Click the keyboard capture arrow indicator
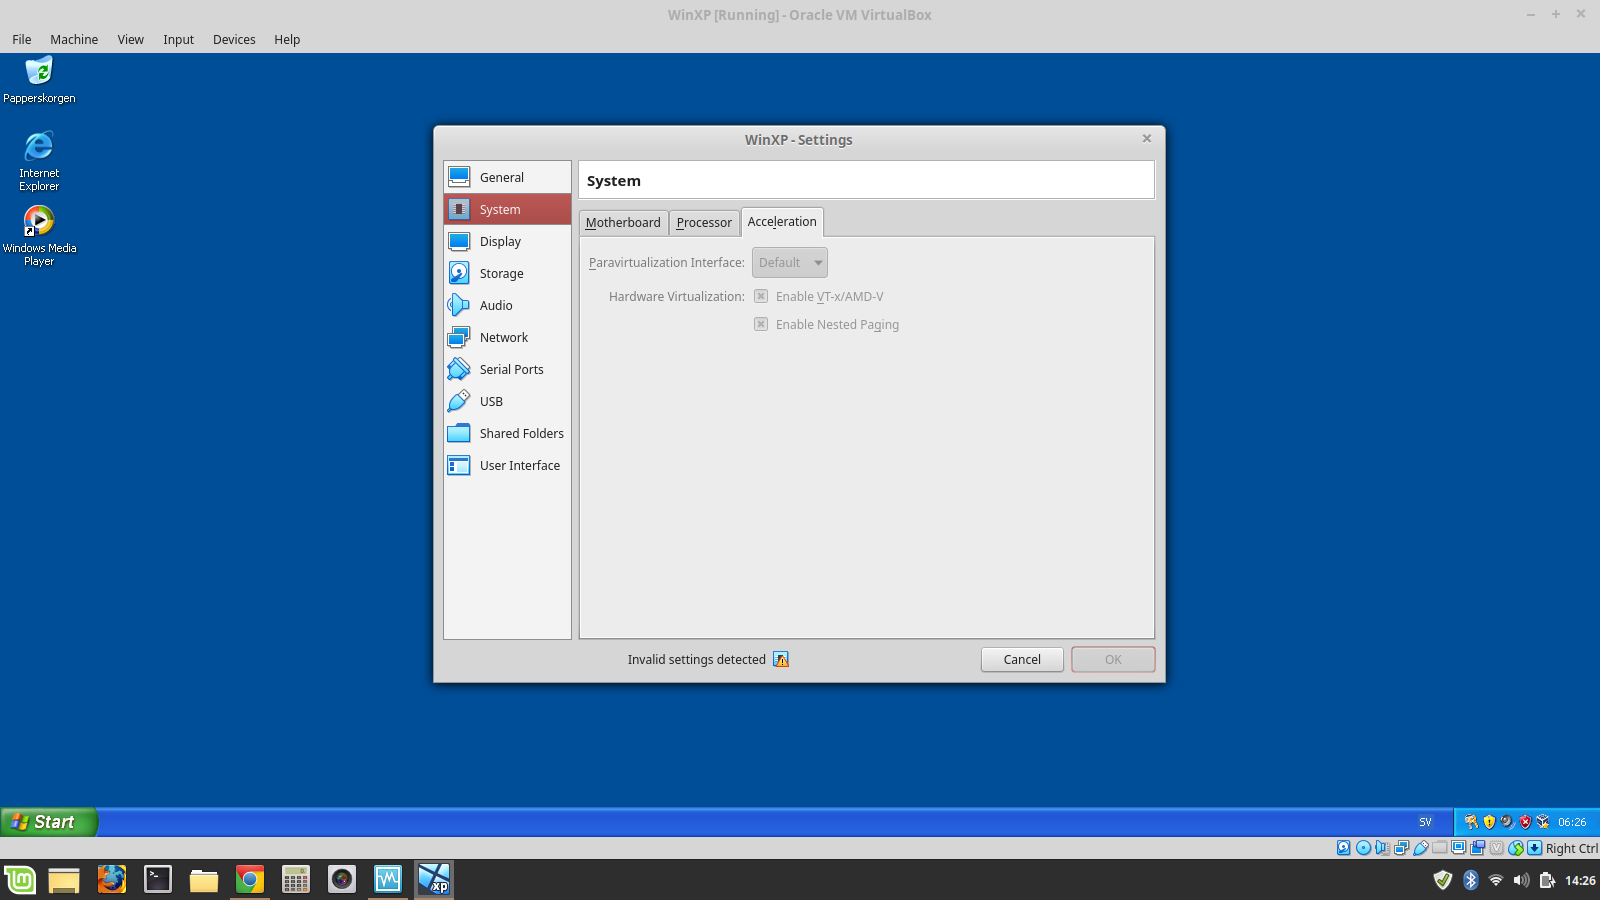 [1534, 848]
